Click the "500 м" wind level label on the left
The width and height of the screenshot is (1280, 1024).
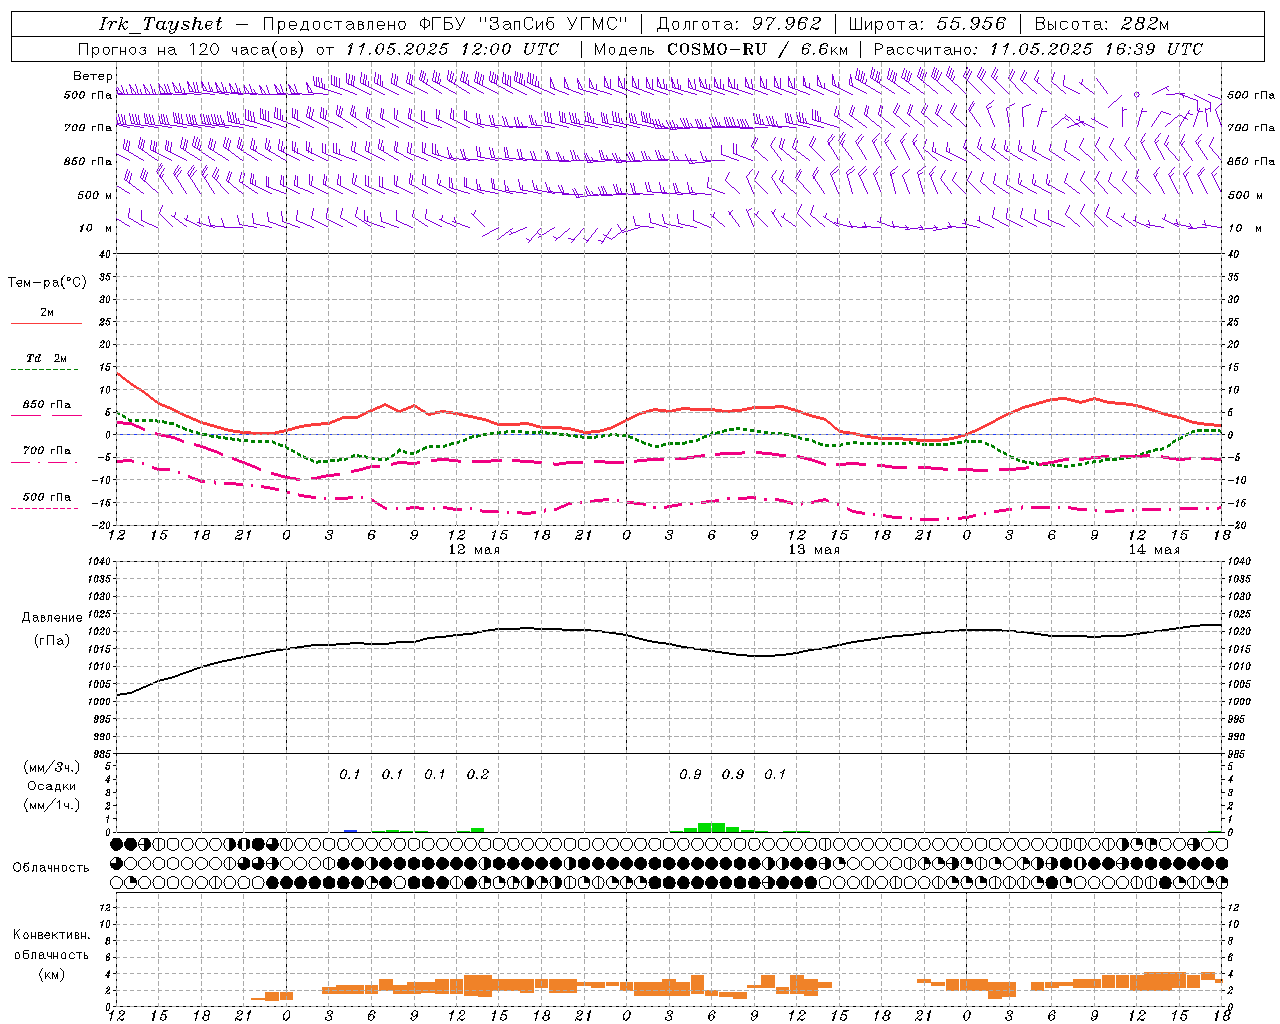(96, 195)
